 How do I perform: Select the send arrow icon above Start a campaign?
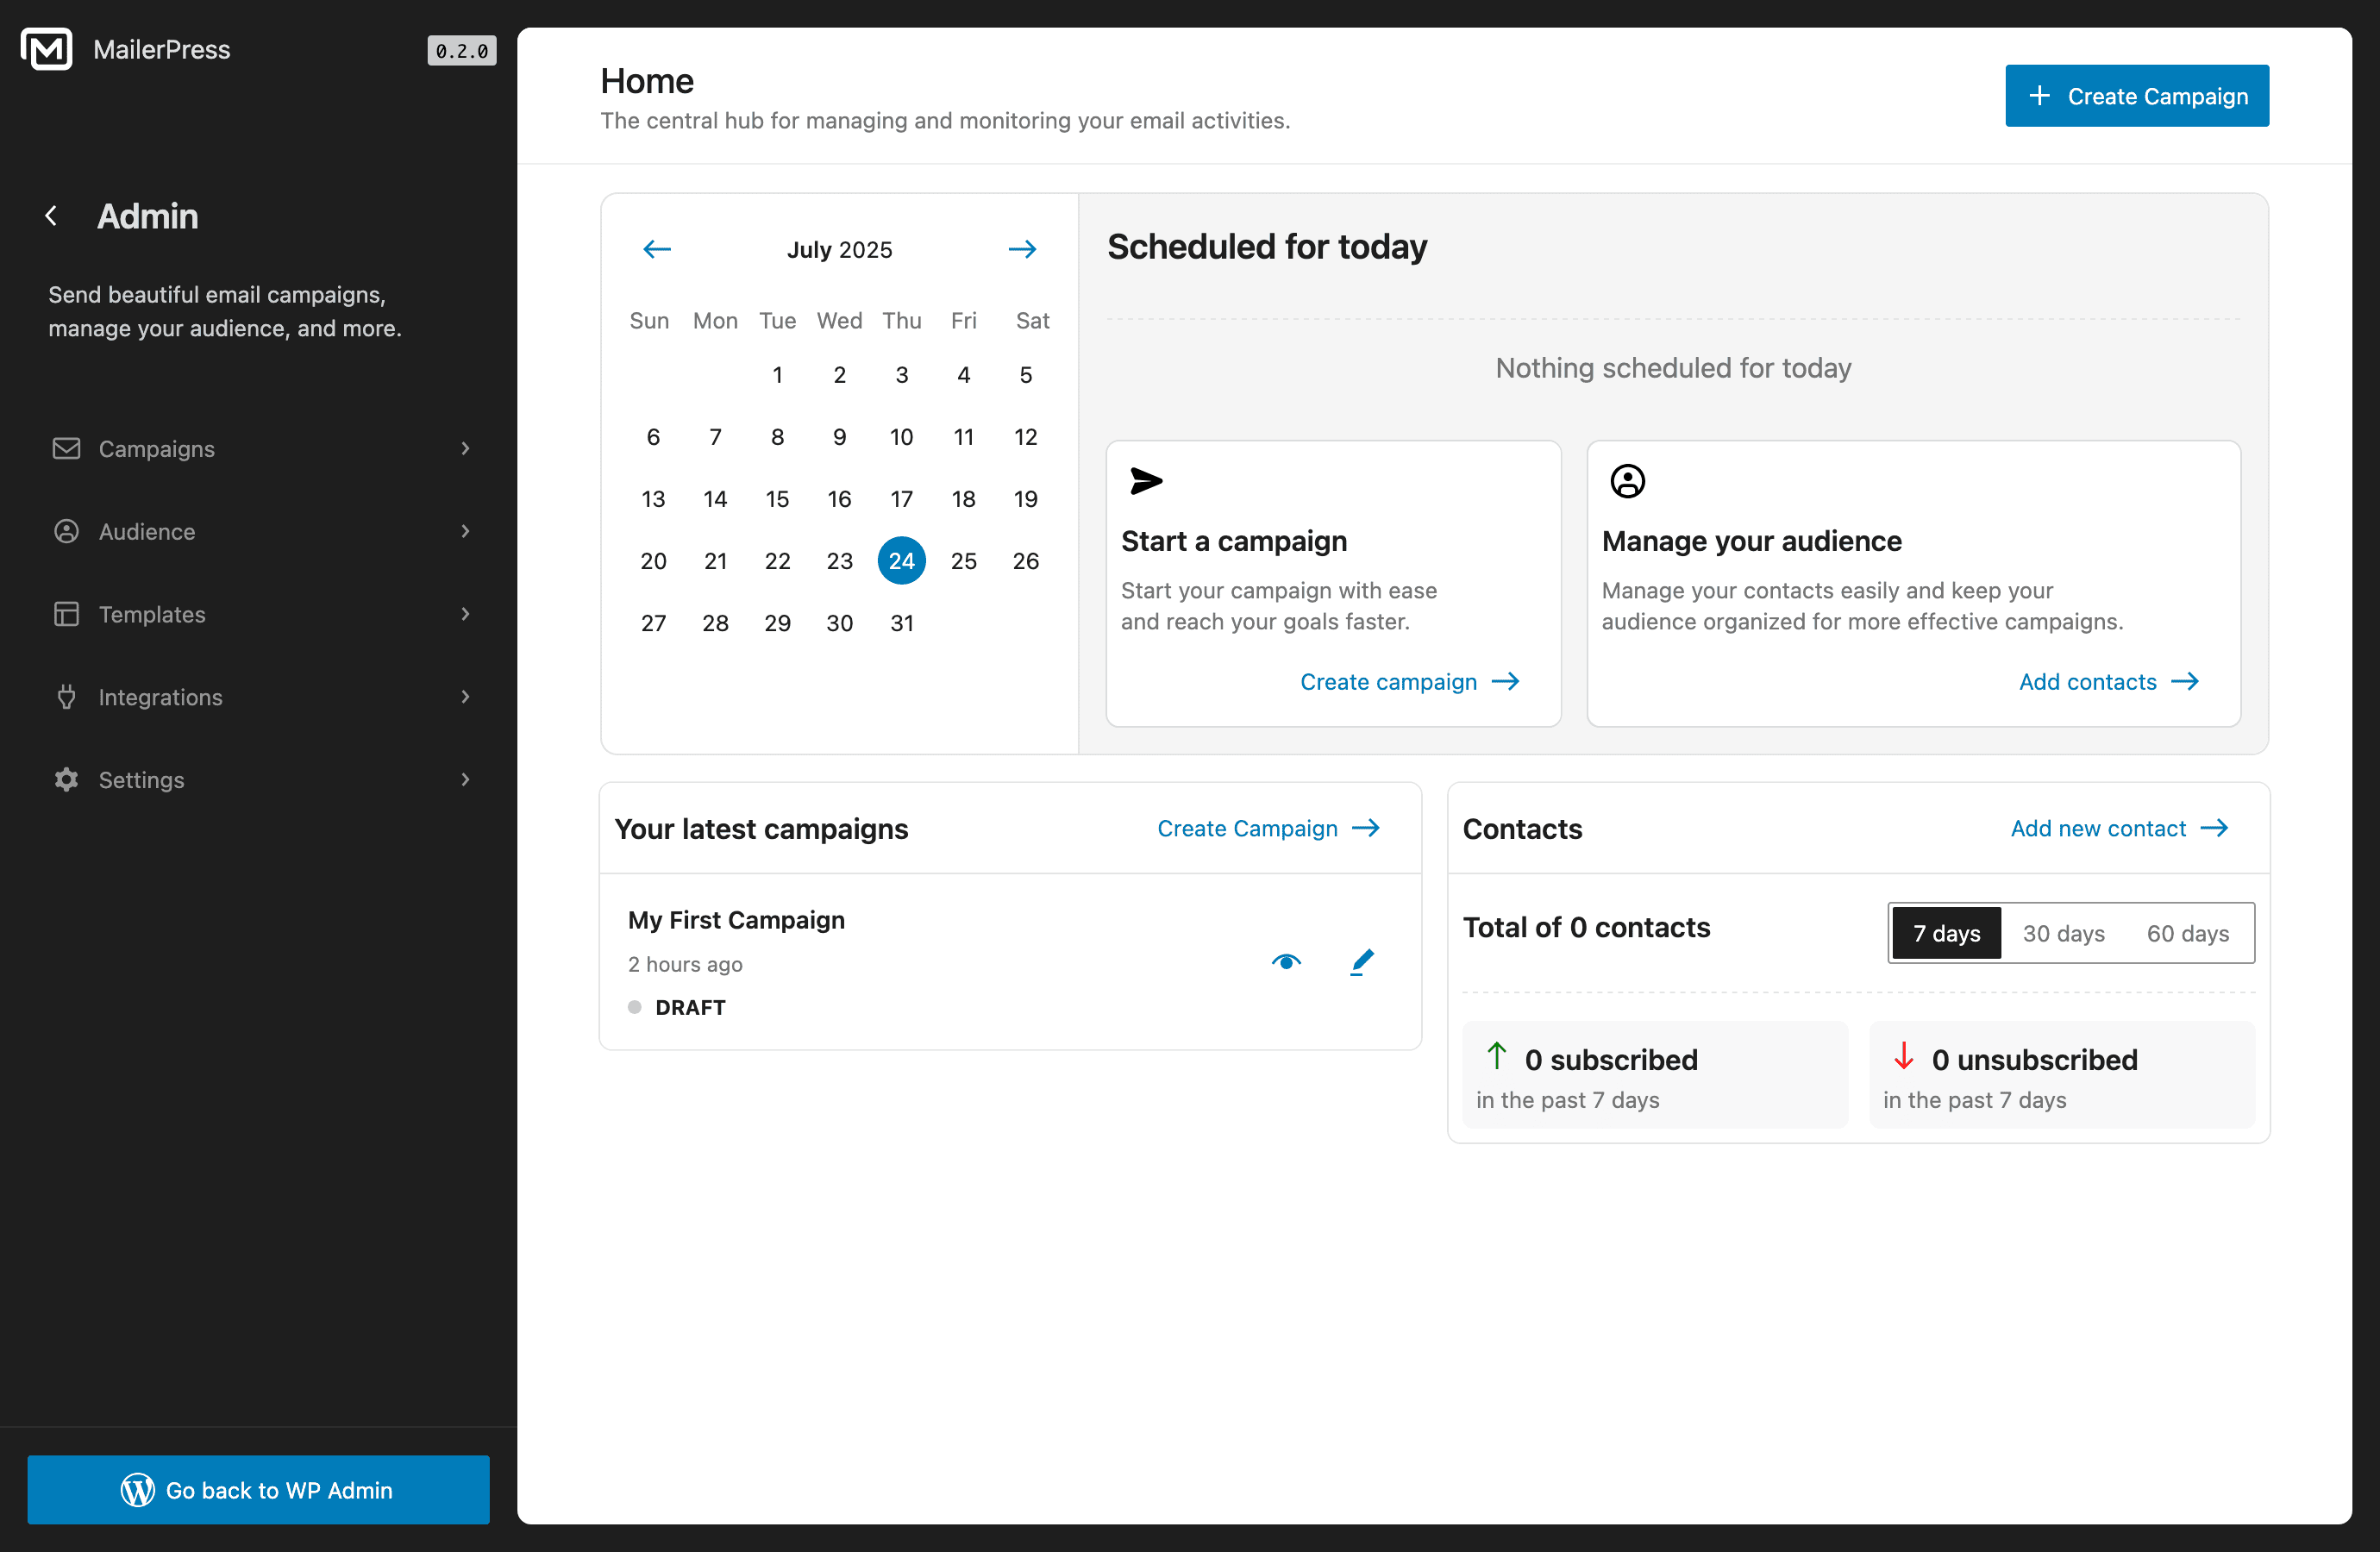pyautogui.click(x=1146, y=481)
